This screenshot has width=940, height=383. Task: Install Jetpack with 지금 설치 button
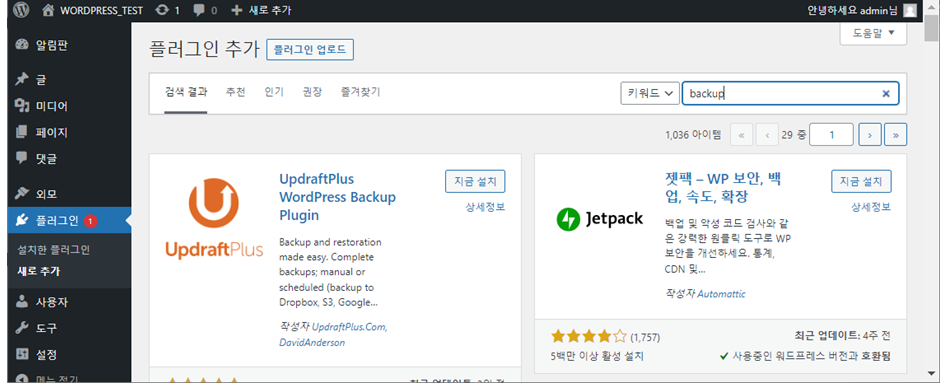pos(861,181)
